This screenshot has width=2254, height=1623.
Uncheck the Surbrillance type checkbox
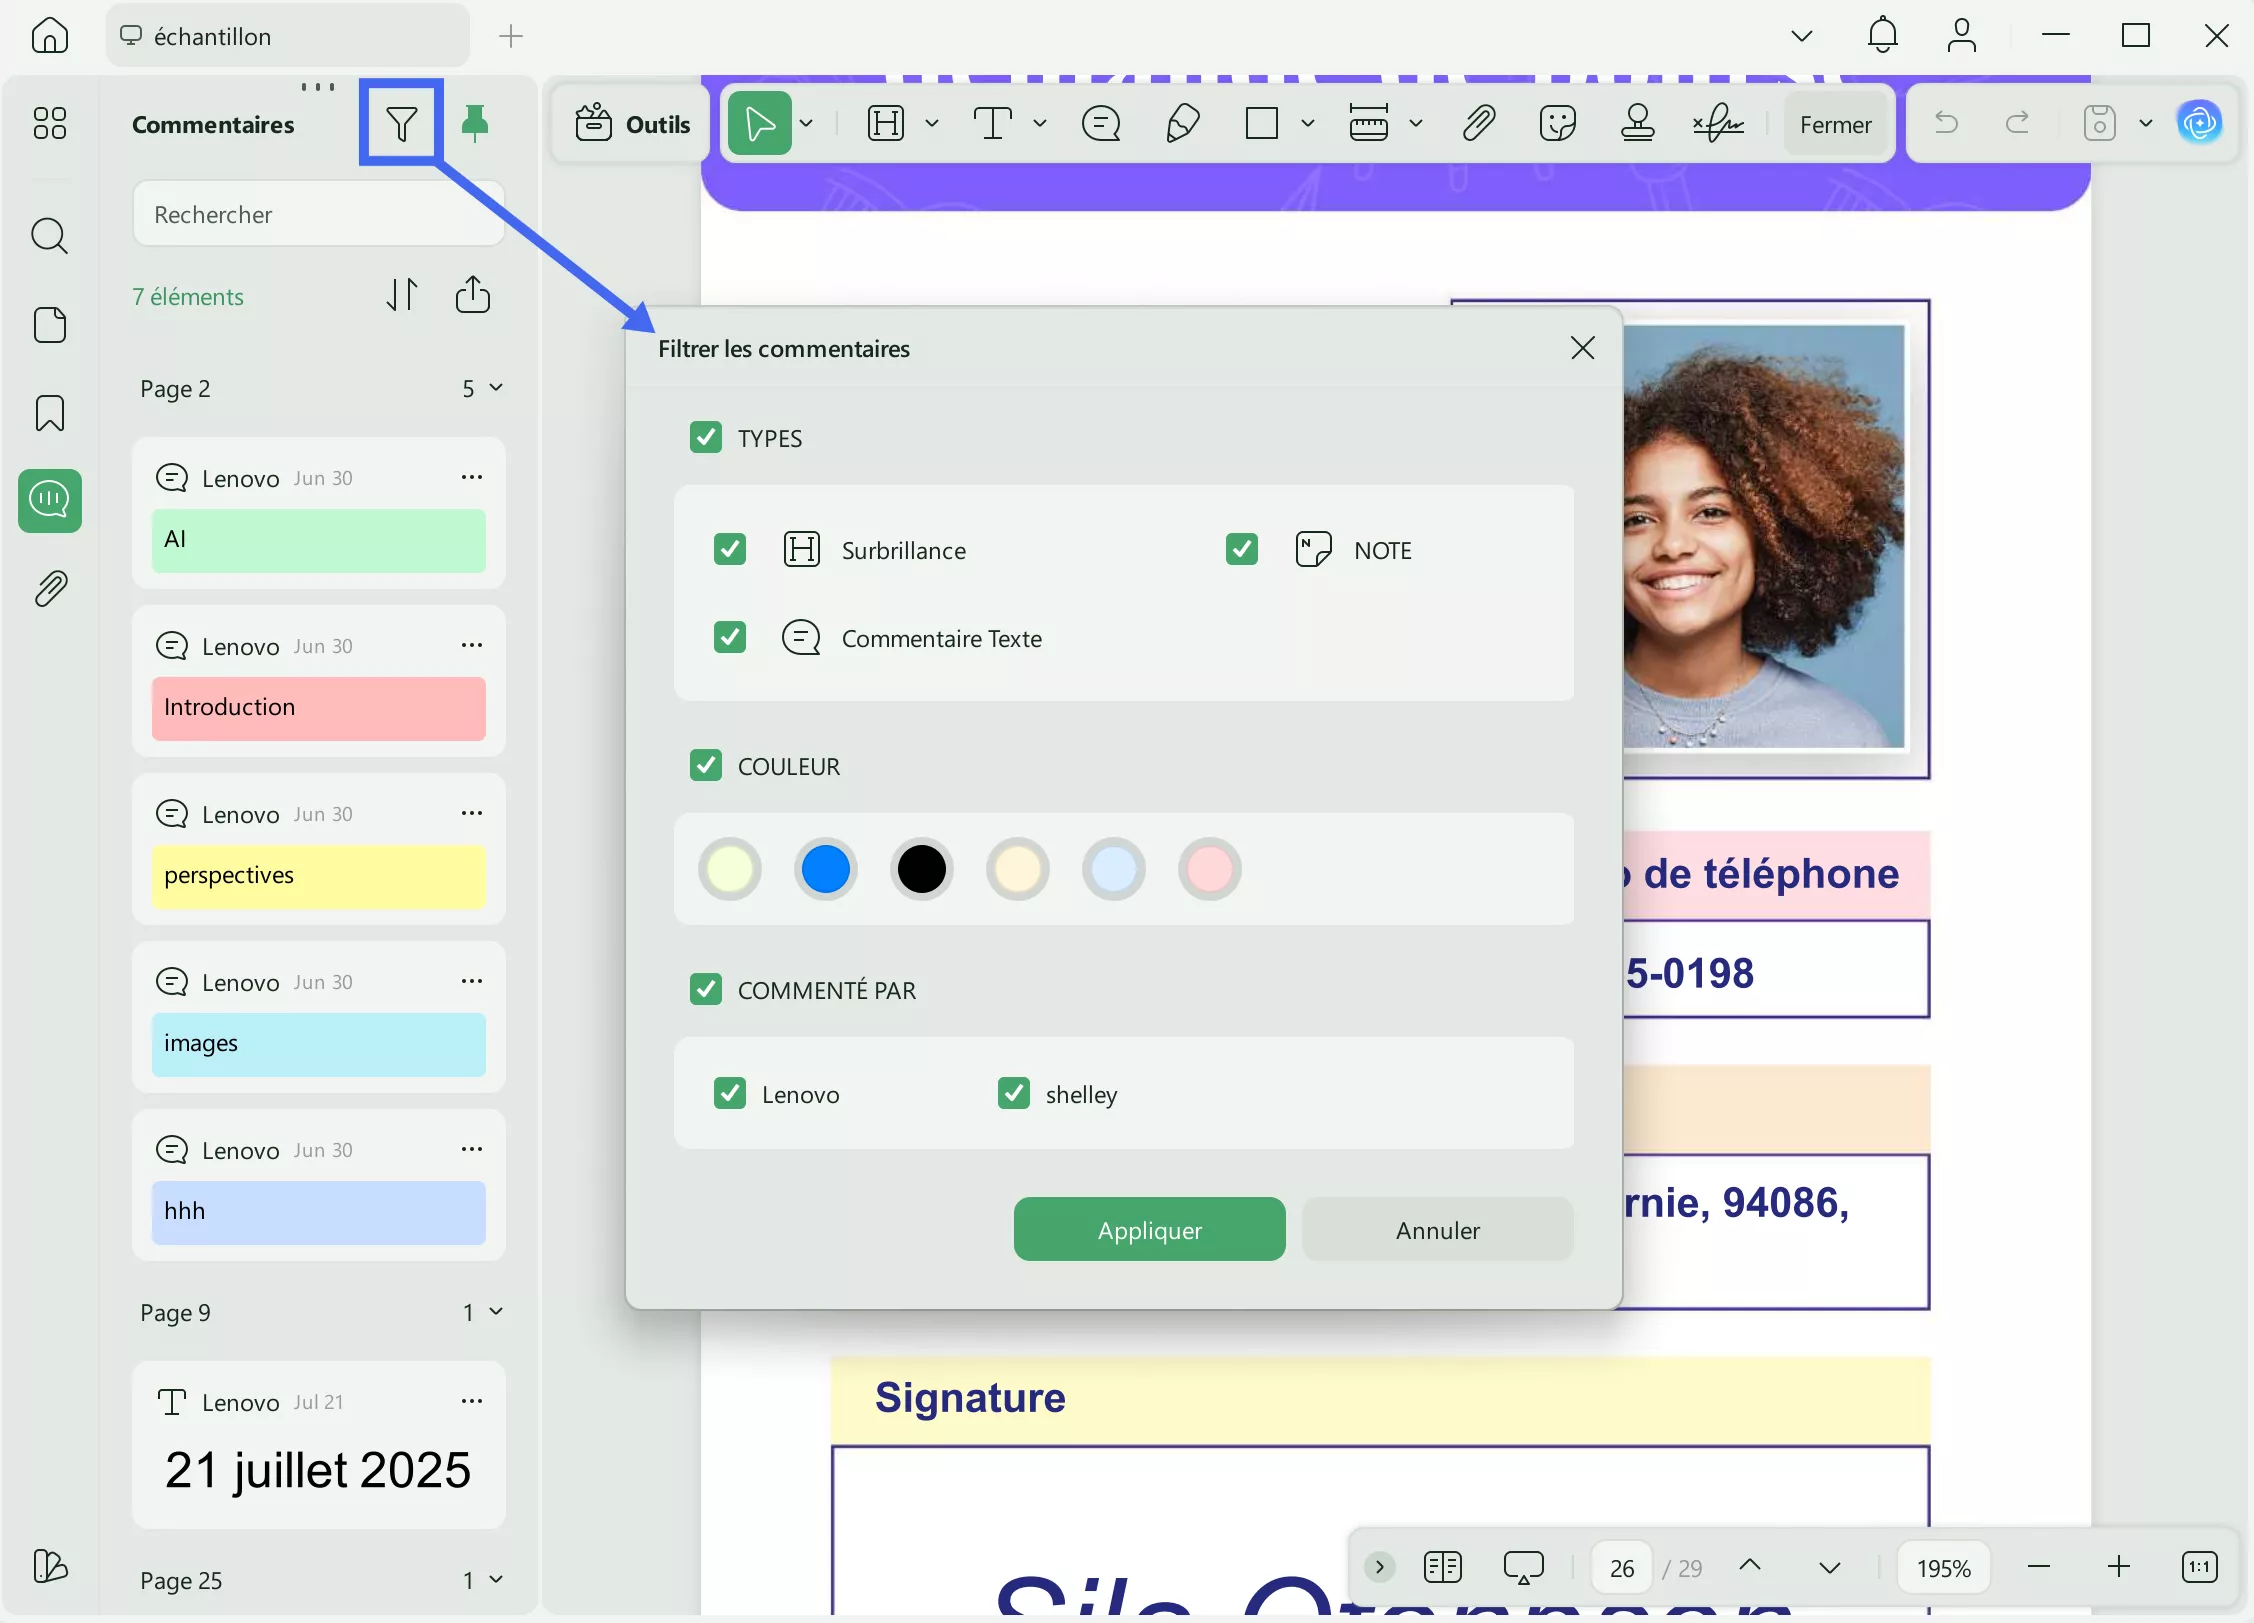pos(730,549)
